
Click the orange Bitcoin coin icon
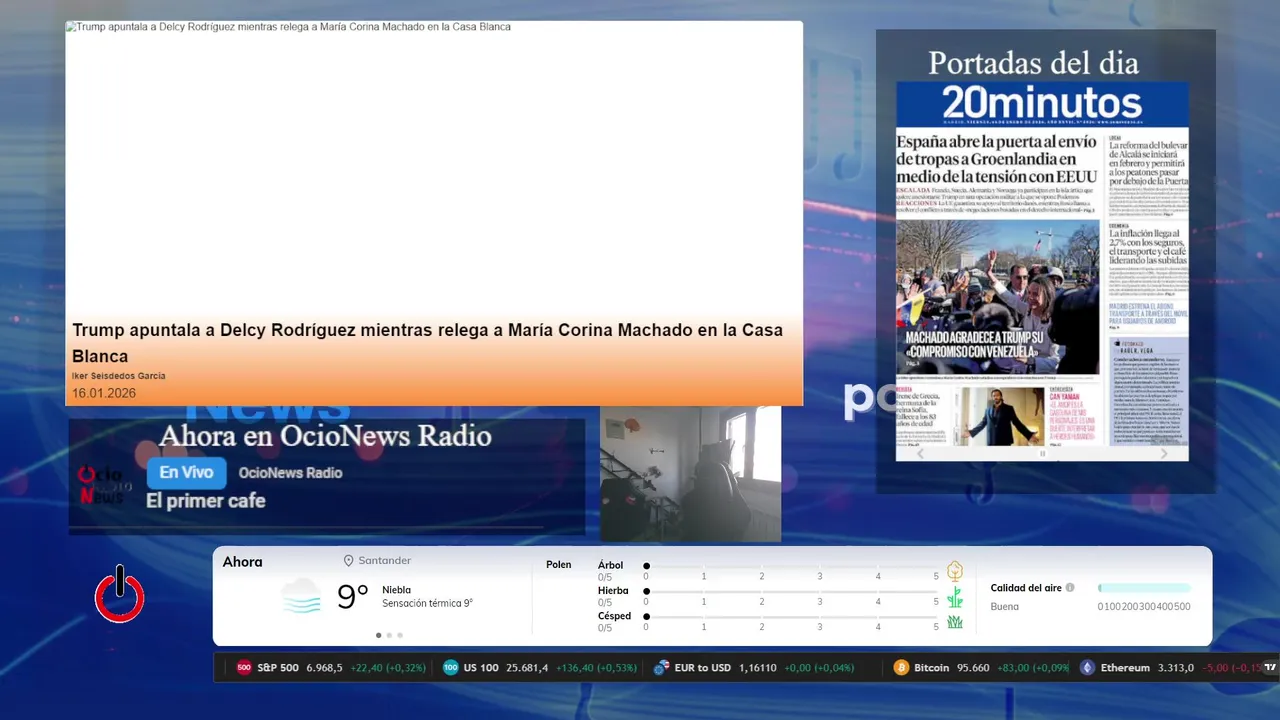pos(901,668)
